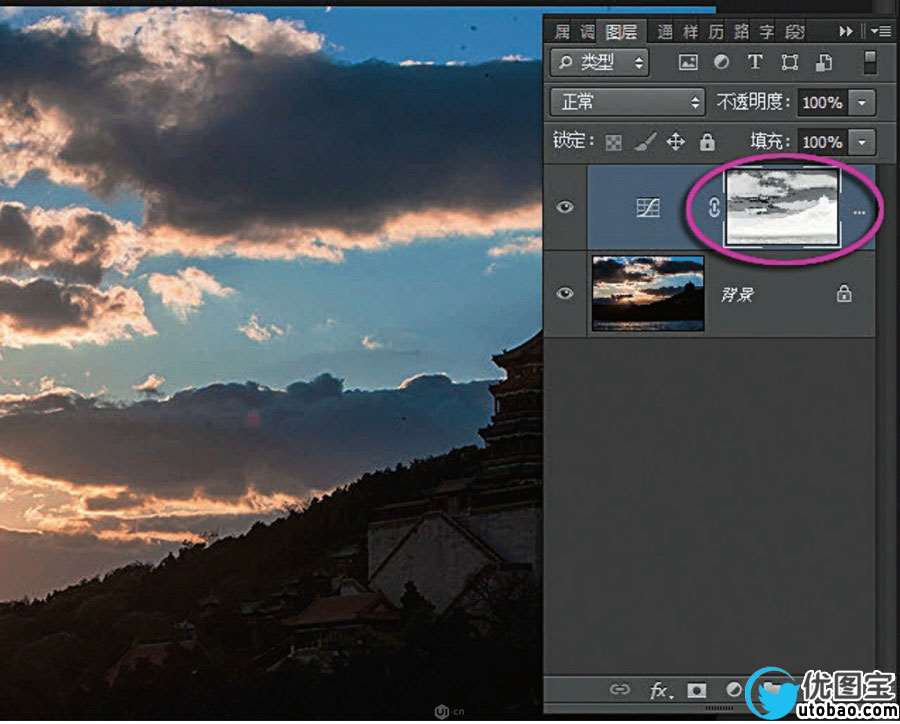900x724 pixels.
Task: Switch to the 样 styles tab
Action: (690, 32)
